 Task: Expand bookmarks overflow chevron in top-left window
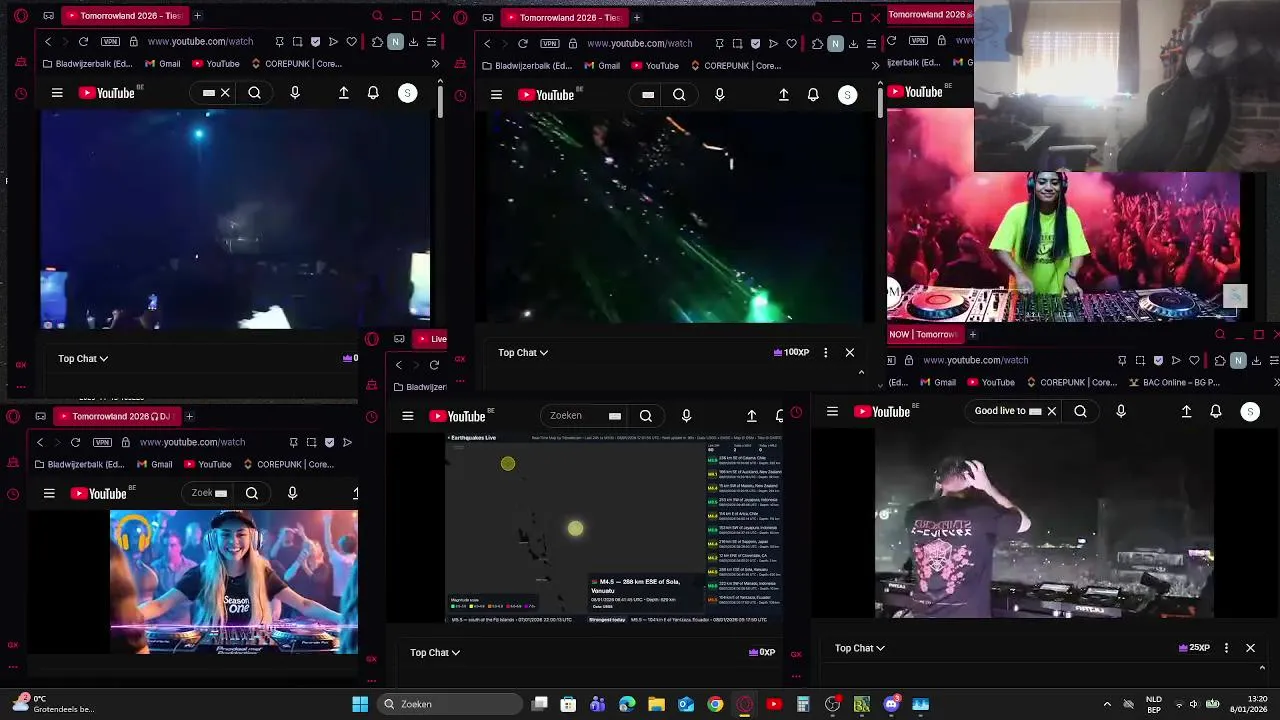tap(435, 64)
